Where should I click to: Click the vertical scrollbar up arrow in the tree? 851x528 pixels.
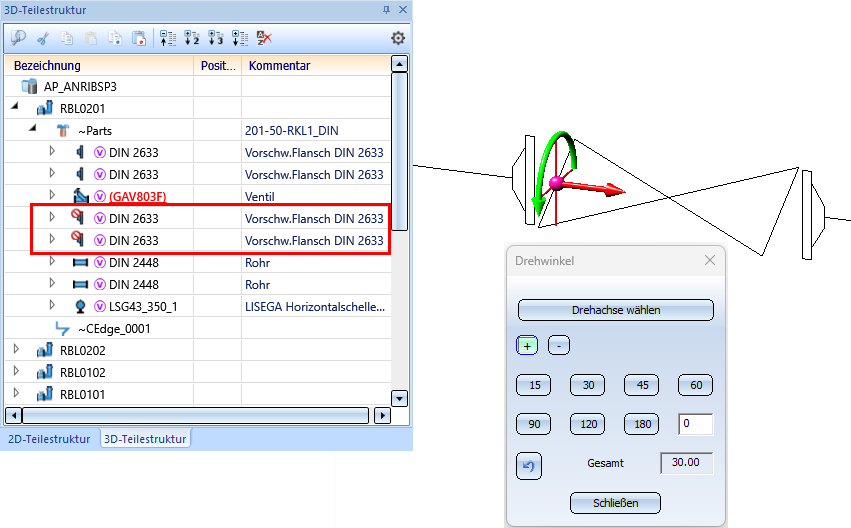point(399,64)
